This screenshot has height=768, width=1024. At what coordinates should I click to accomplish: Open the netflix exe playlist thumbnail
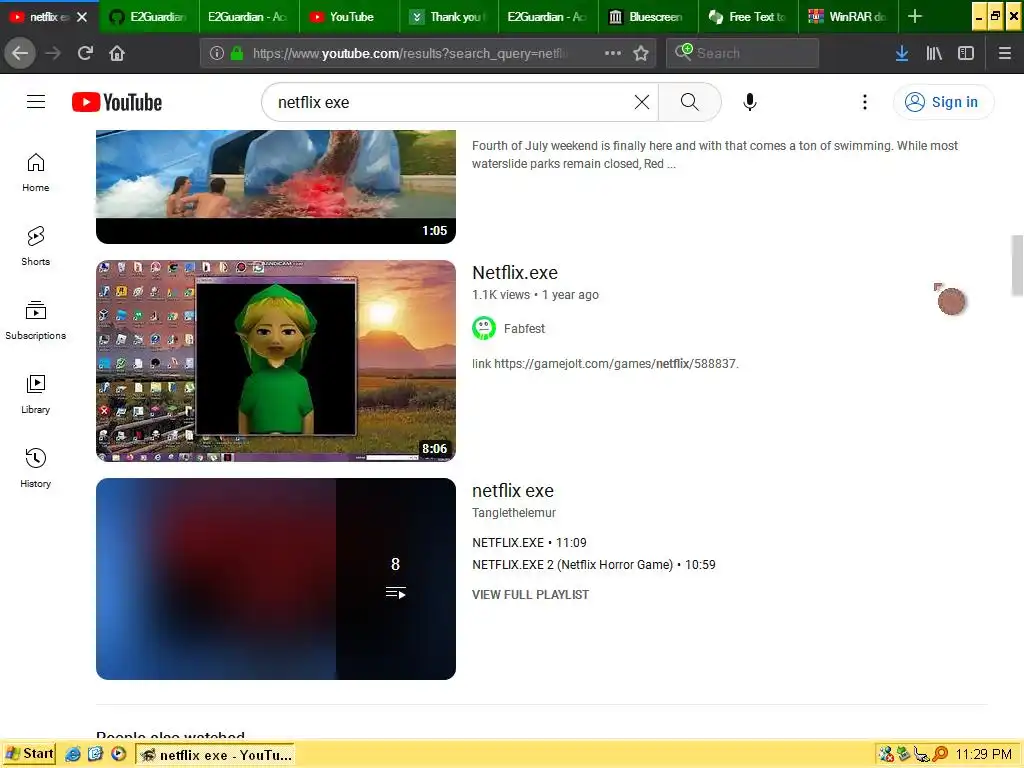point(276,579)
